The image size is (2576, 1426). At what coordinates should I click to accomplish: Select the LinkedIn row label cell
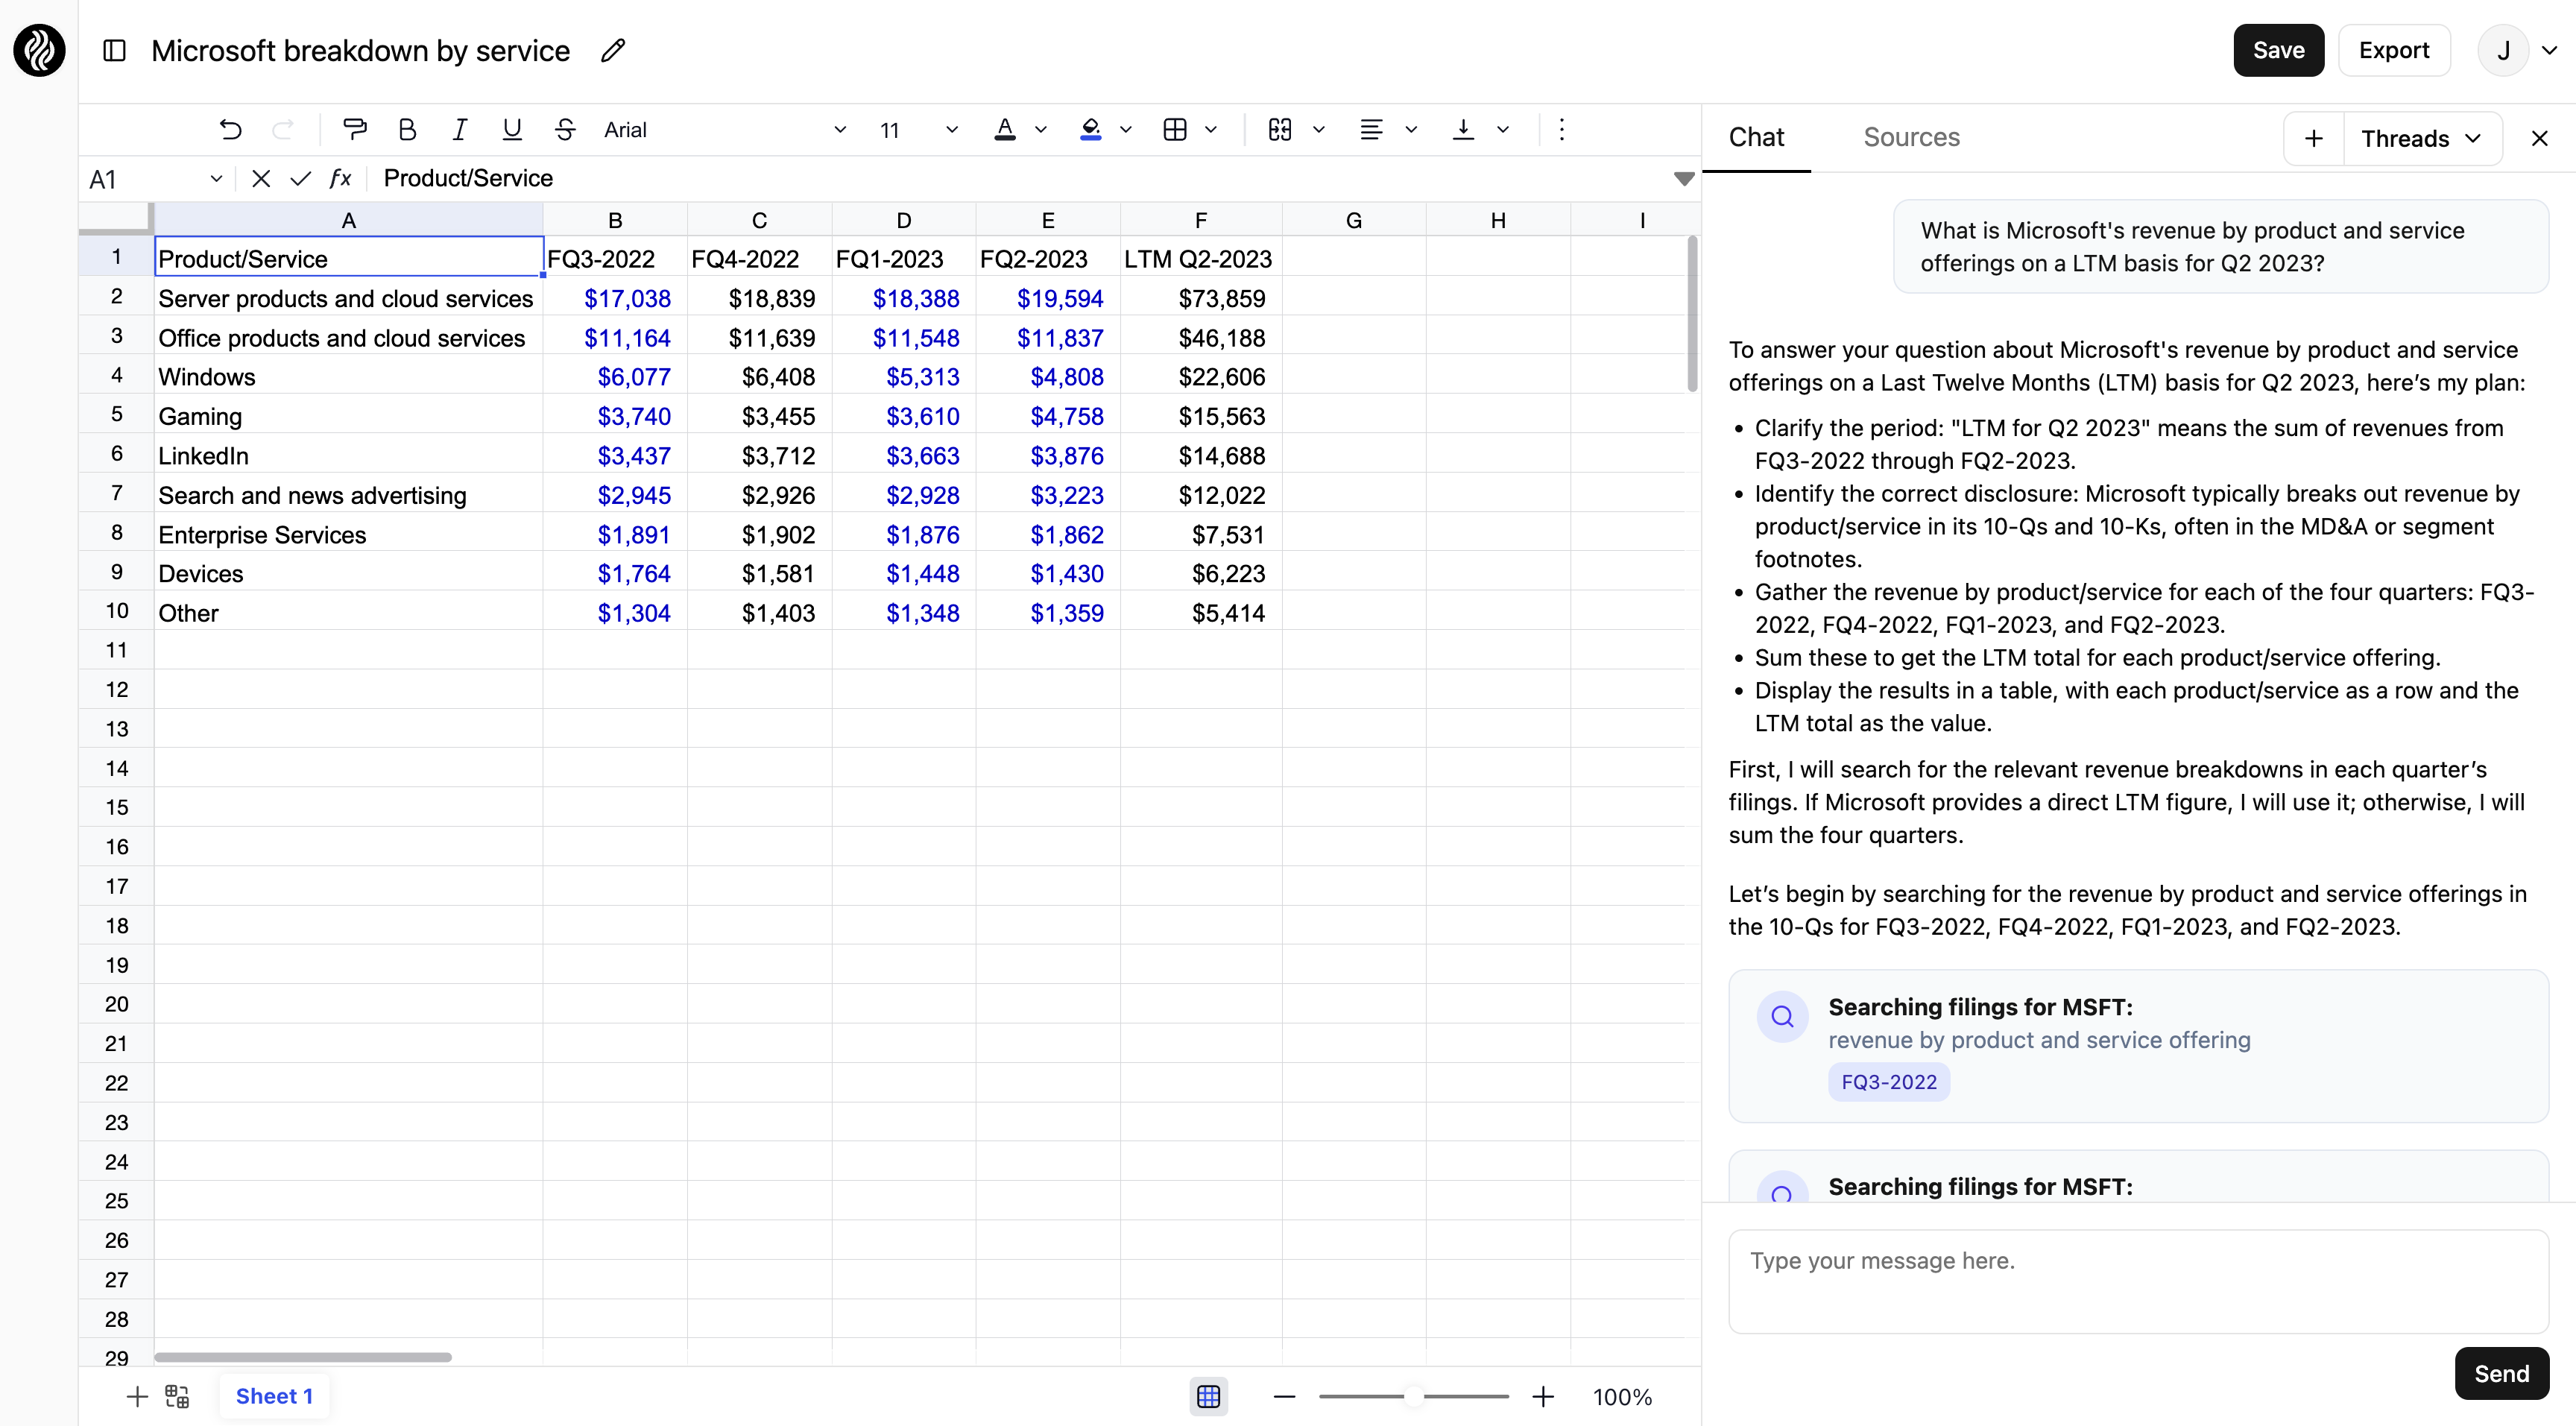coord(348,455)
